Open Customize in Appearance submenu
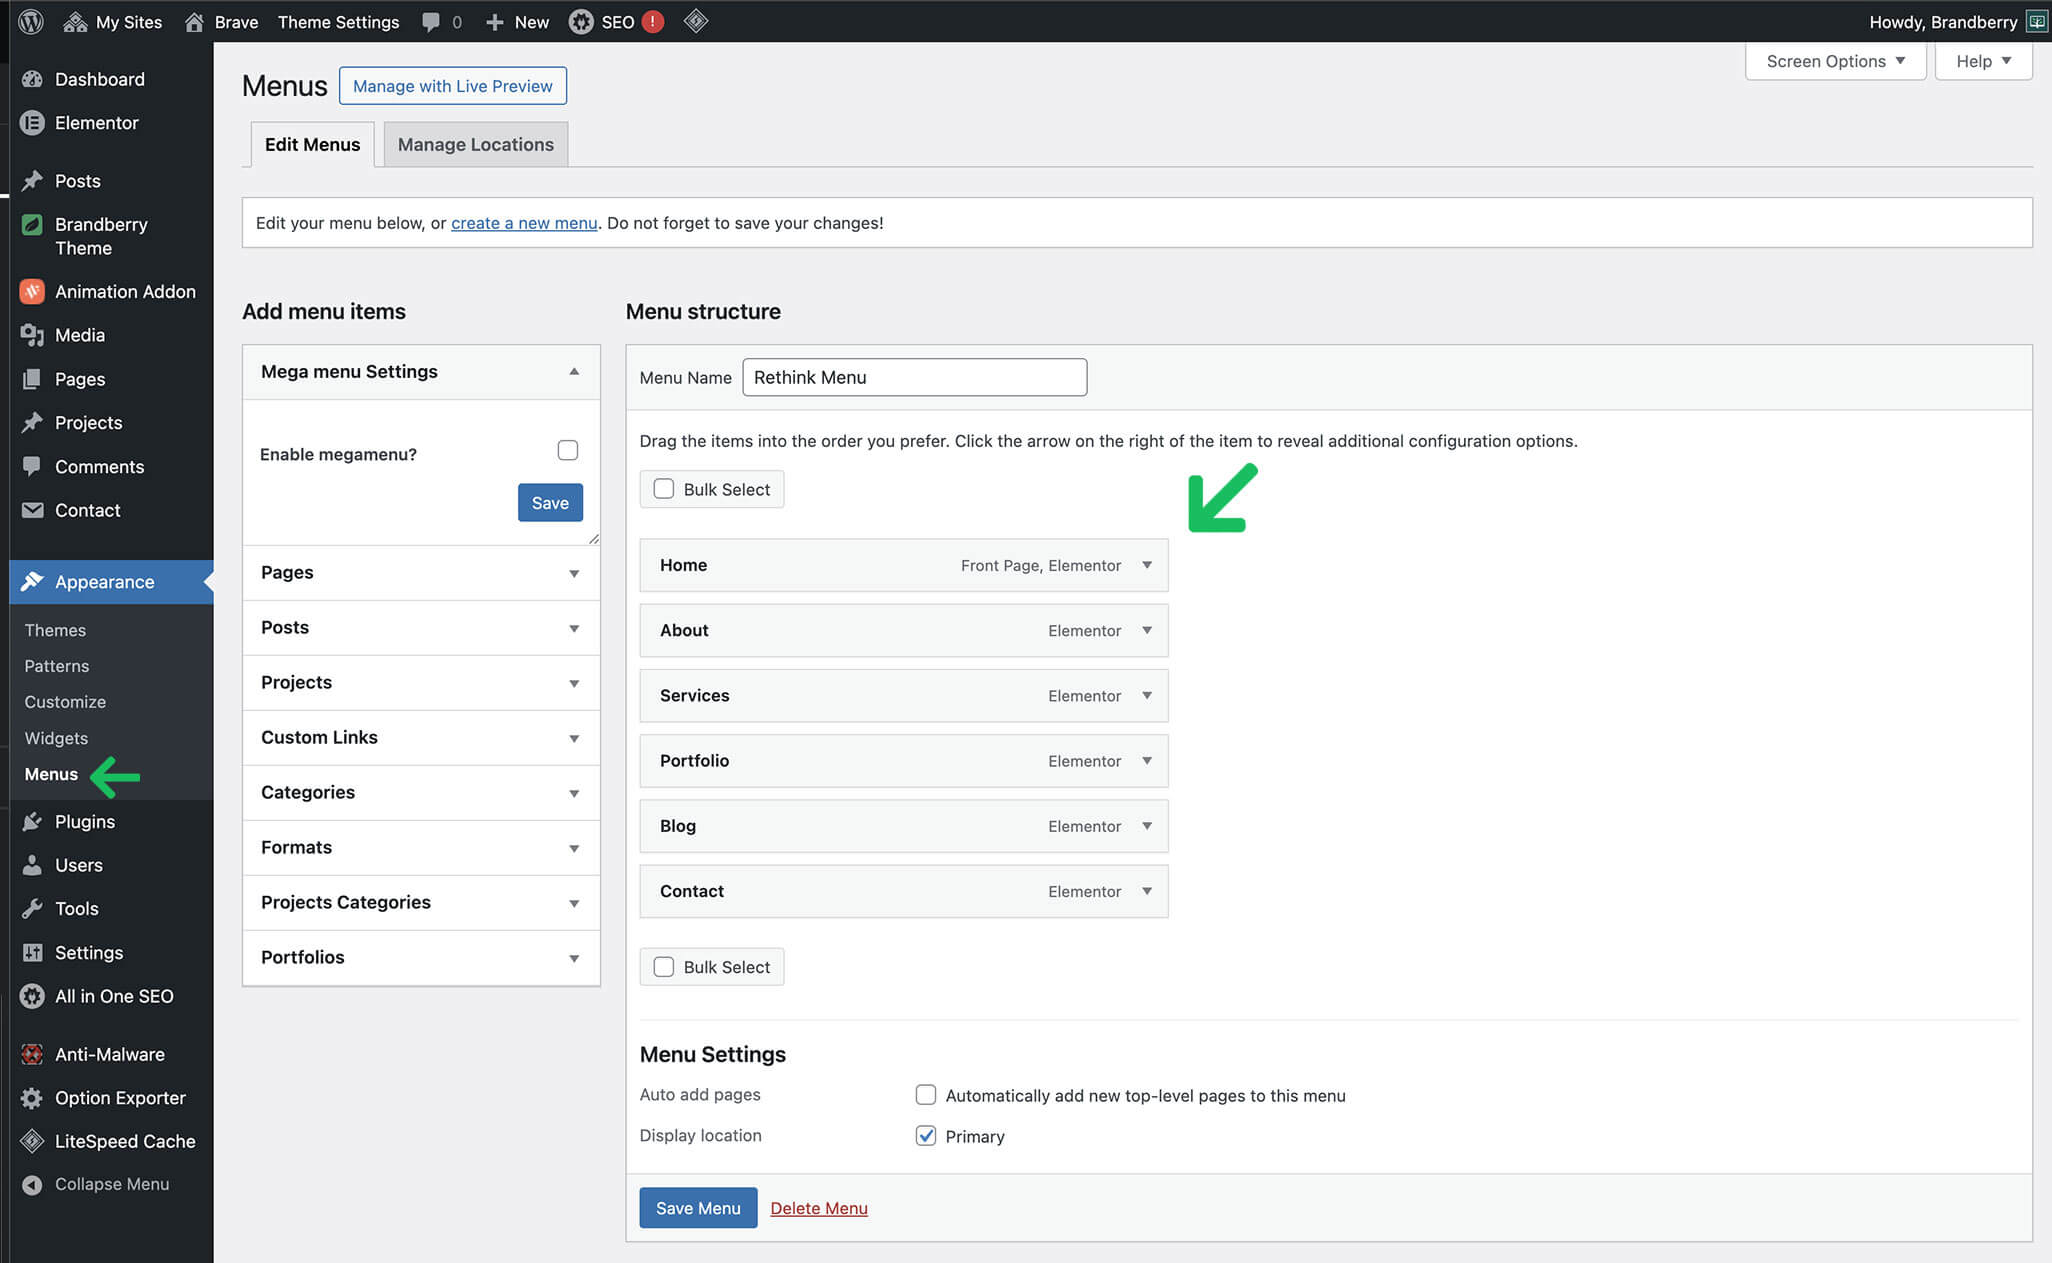Screen dimensions: 2052x1263 [65, 702]
